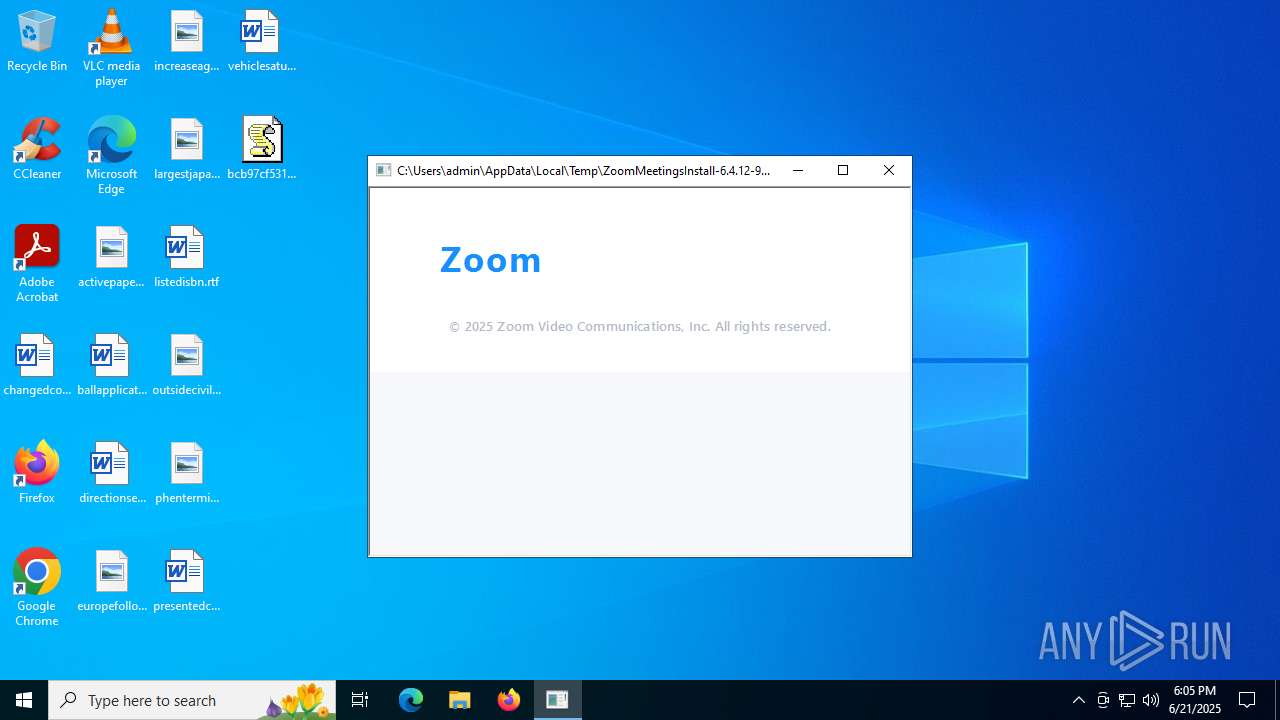Maximize the ZoomMeetingsInstall window

[843, 171]
